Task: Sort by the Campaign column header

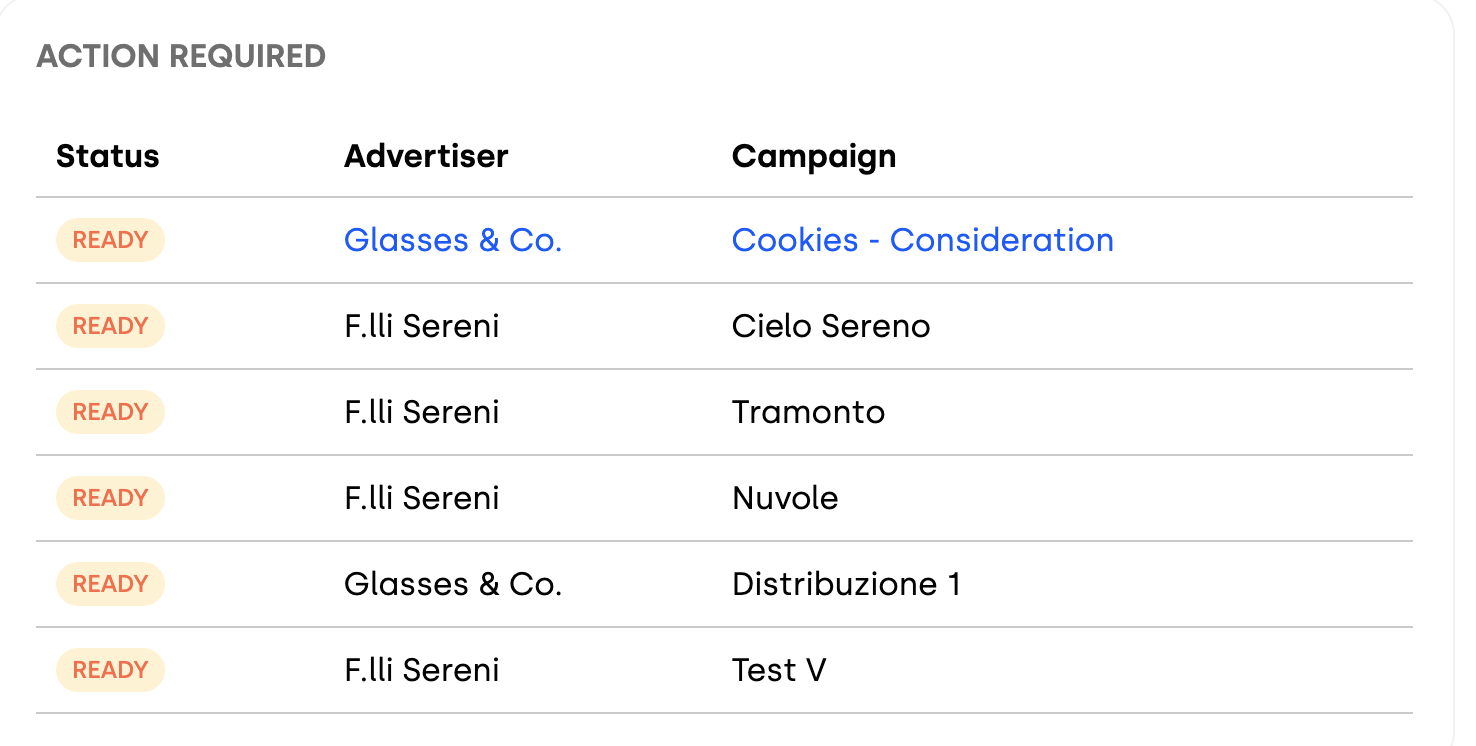Action: point(814,156)
